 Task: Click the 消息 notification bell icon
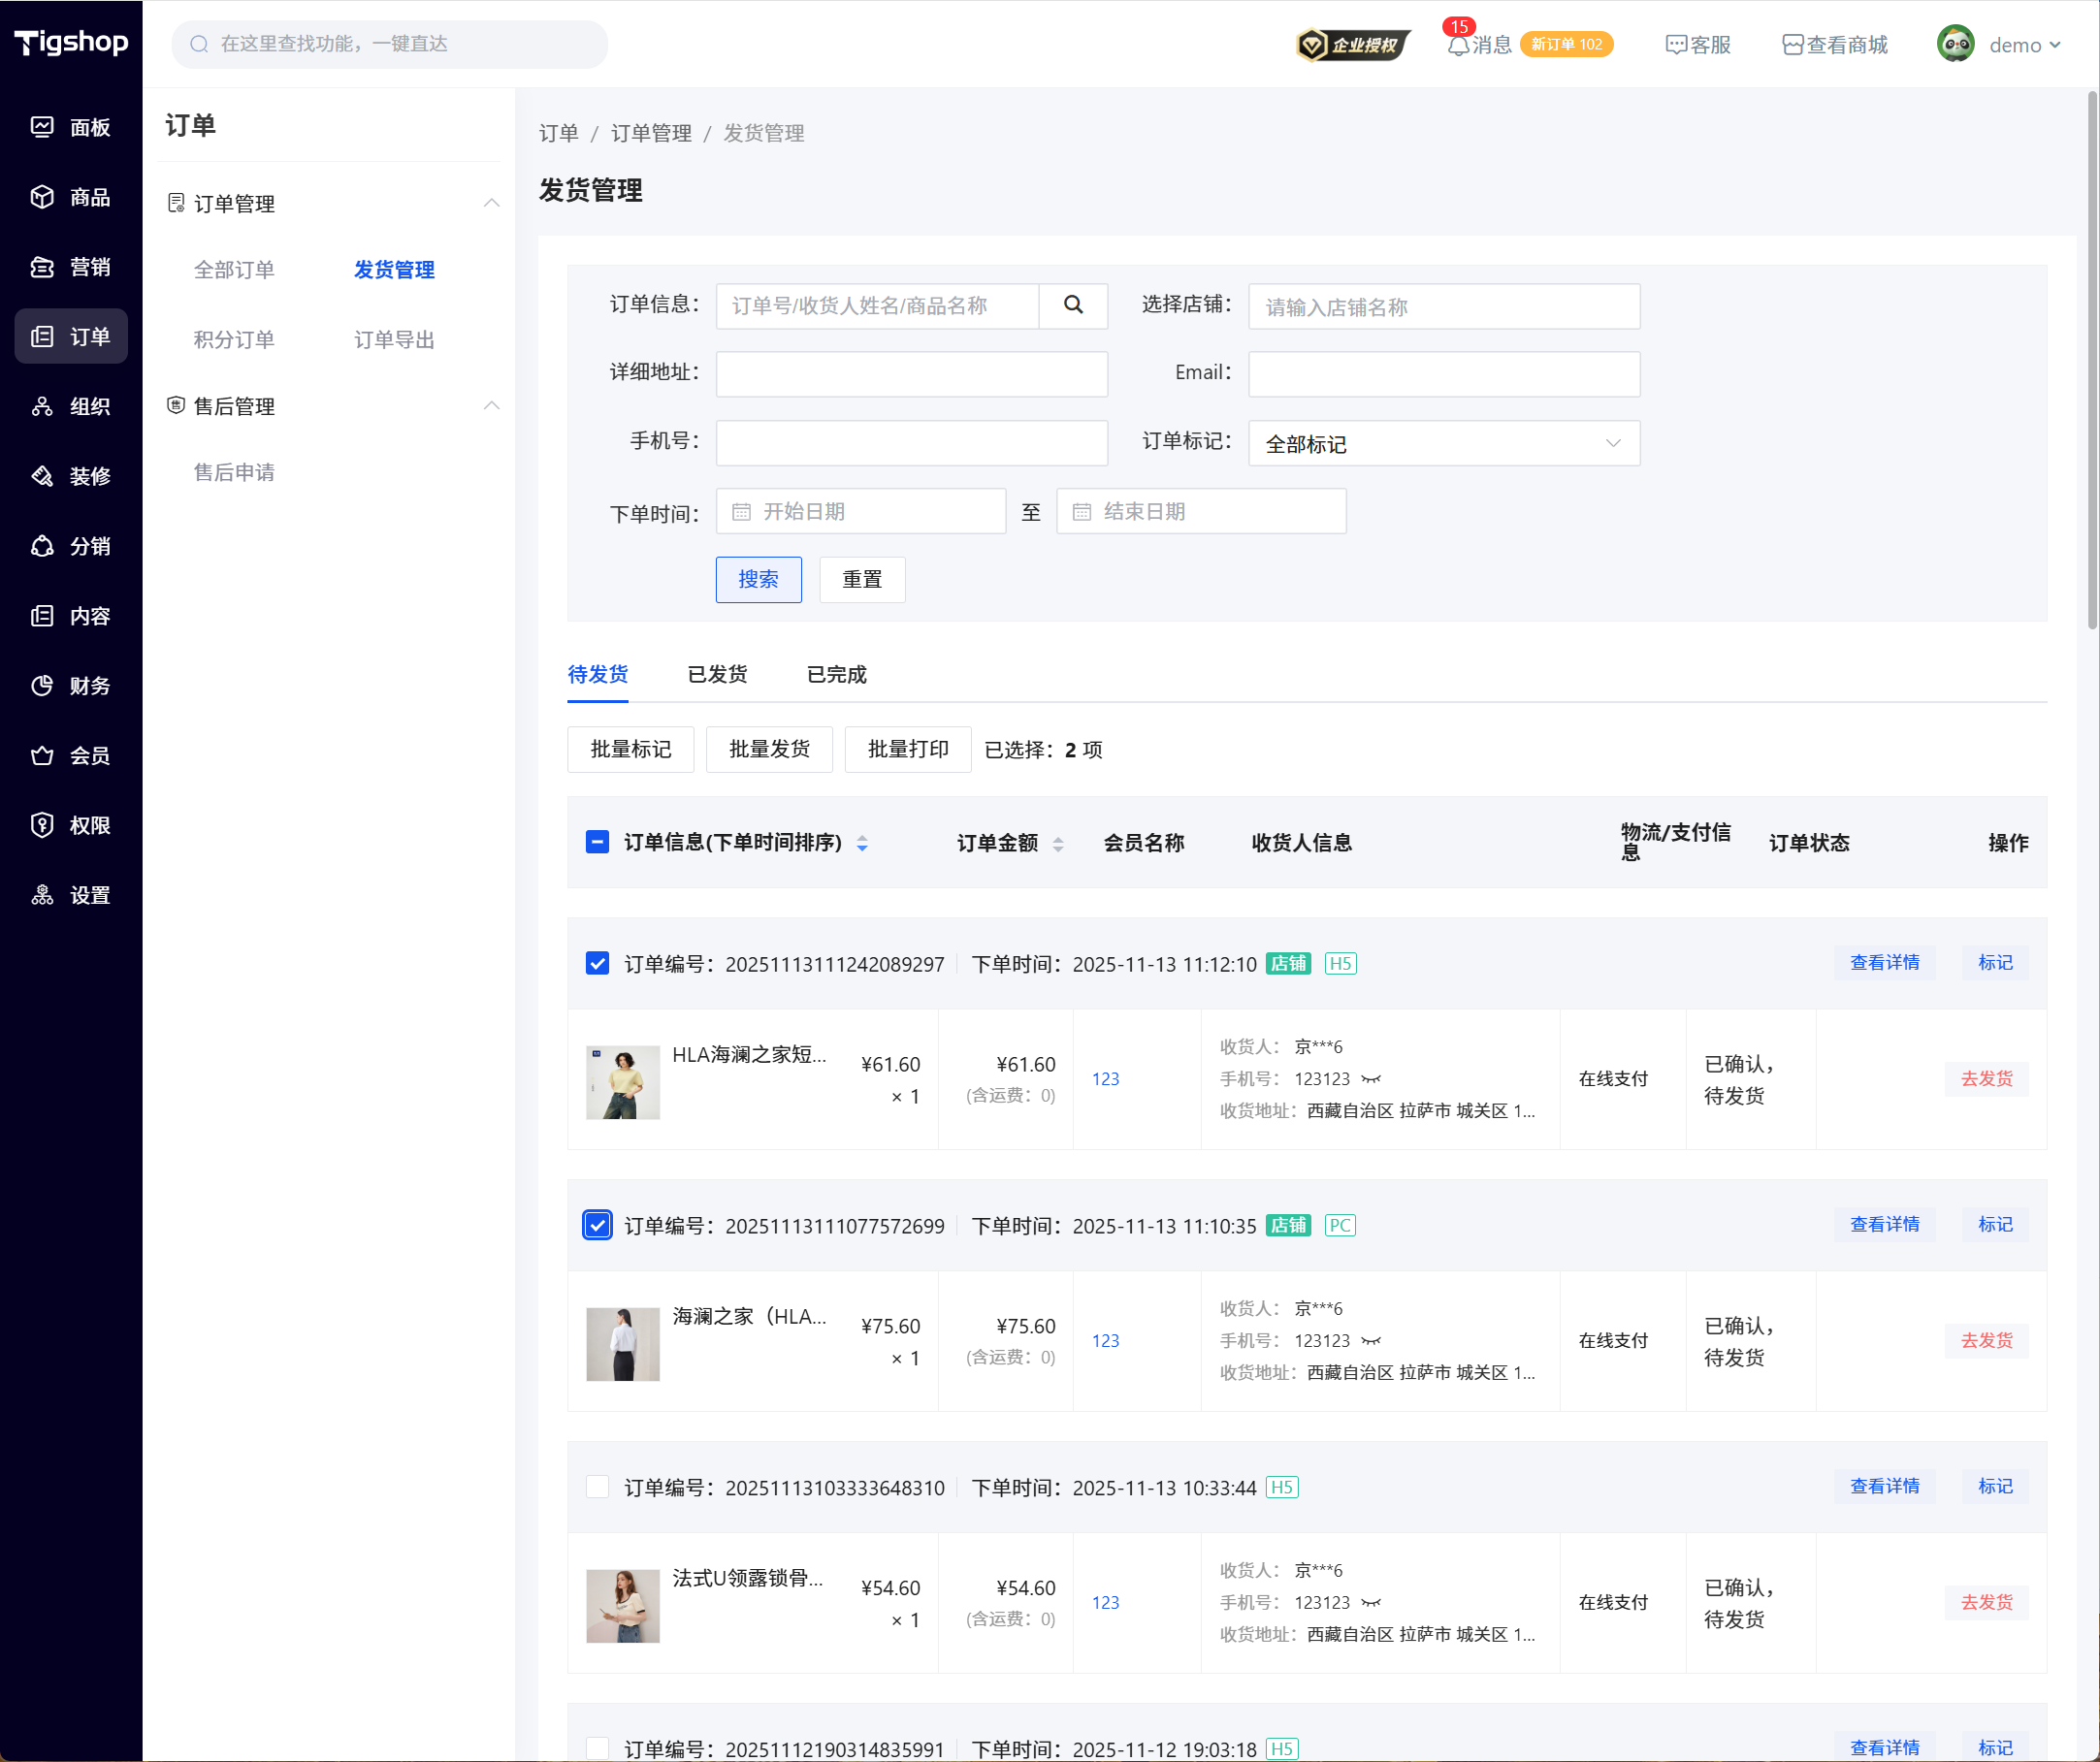point(1458,45)
